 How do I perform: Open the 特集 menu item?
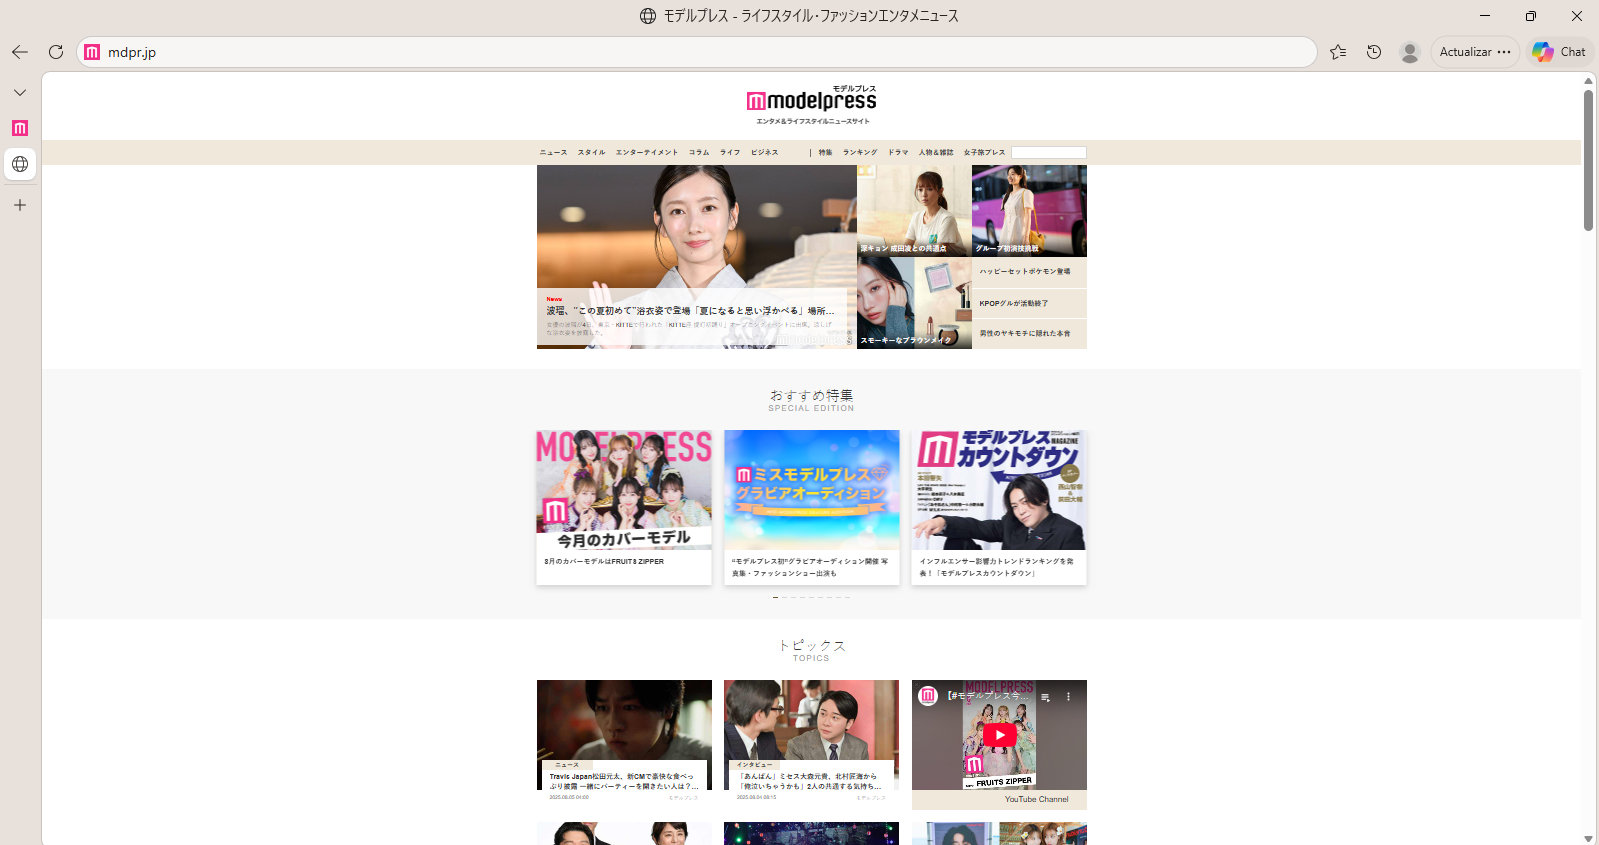coord(825,153)
